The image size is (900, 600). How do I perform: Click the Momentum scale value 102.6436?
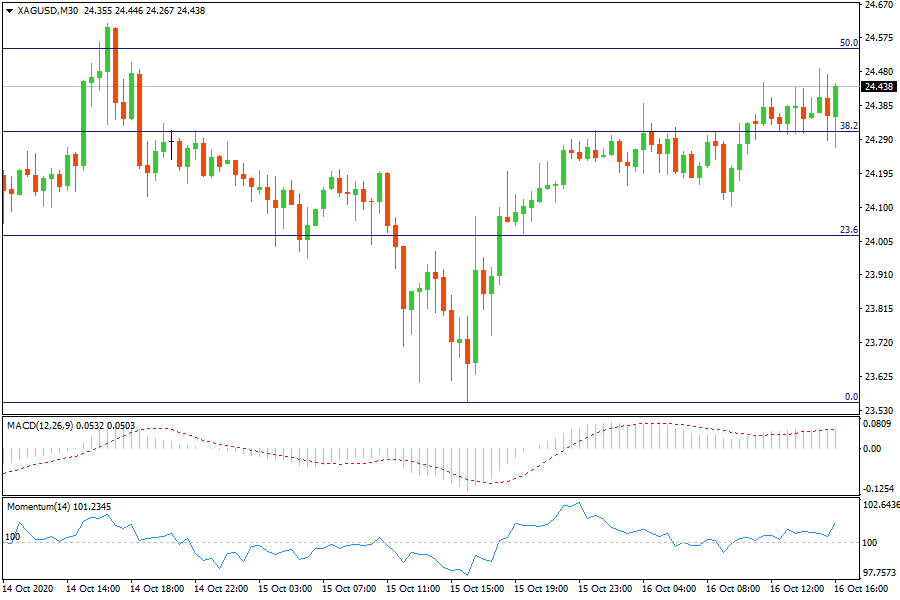[x=881, y=504]
